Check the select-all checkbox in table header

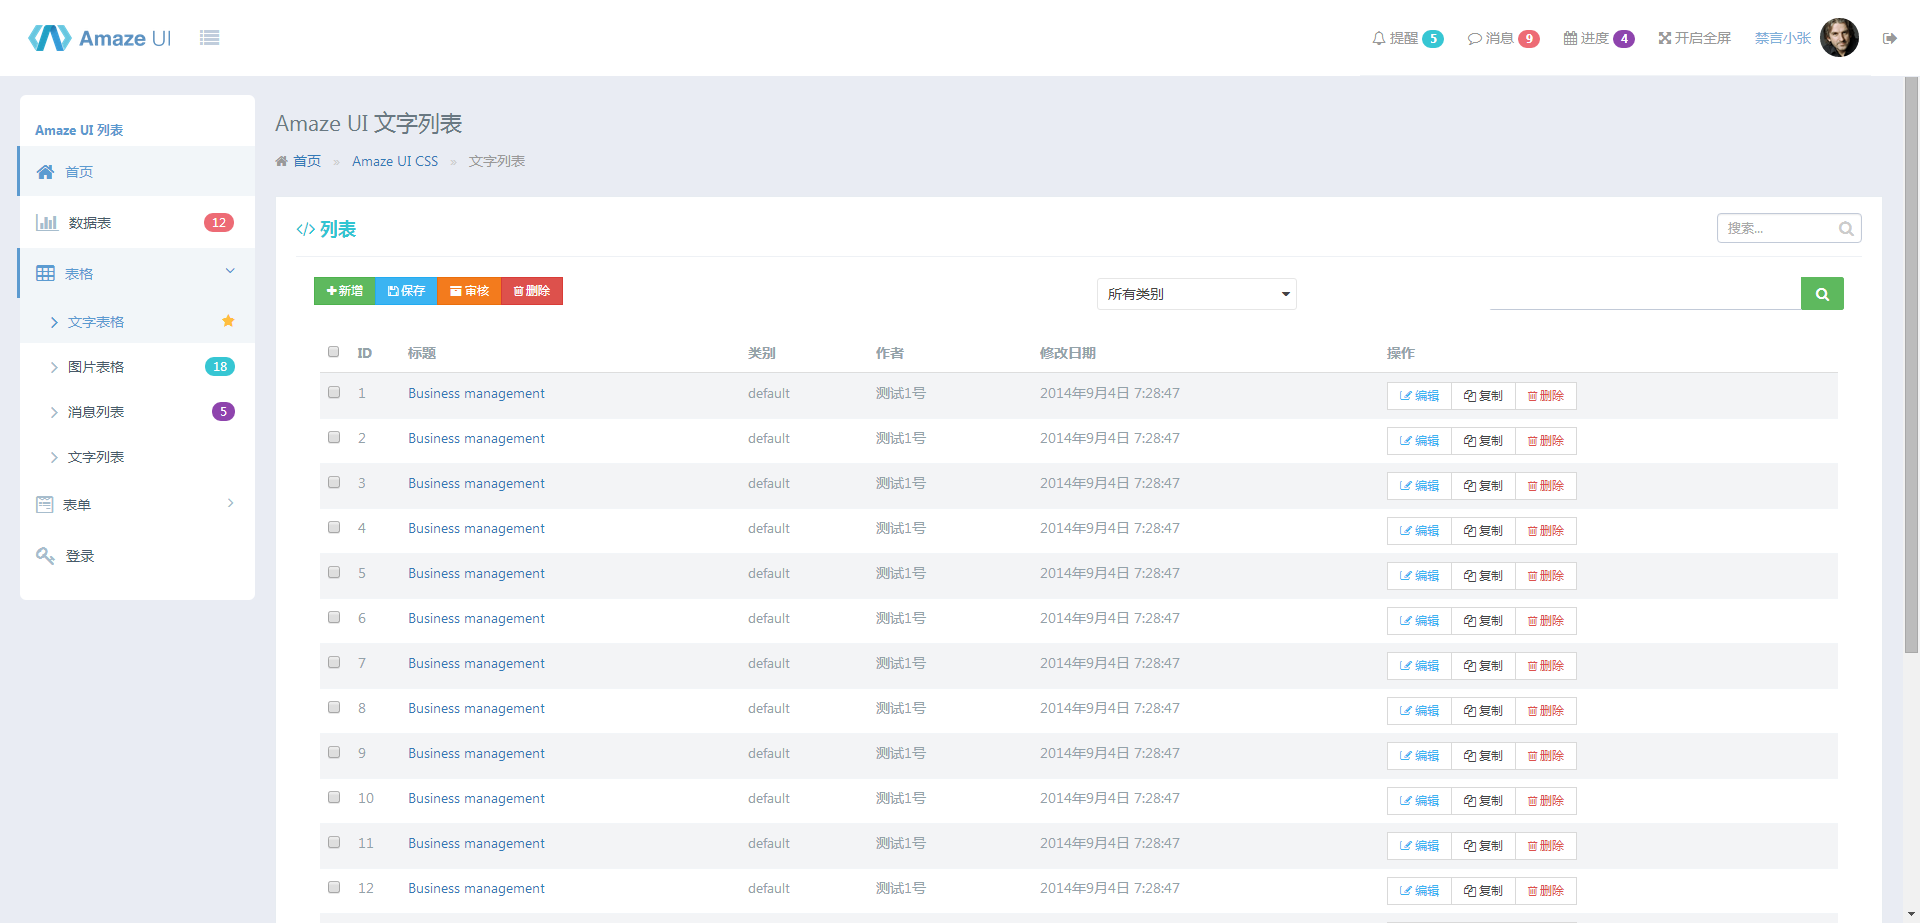(x=334, y=352)
